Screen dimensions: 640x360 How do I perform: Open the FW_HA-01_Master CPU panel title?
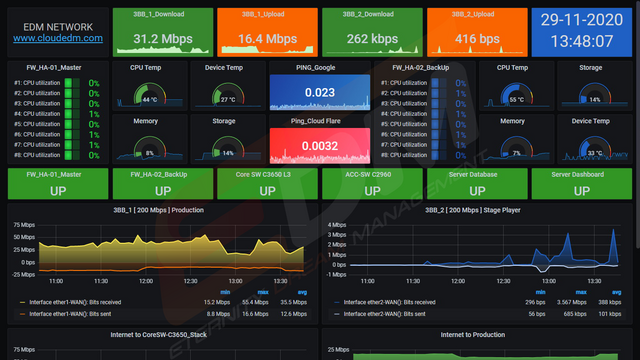click(54, 68)
